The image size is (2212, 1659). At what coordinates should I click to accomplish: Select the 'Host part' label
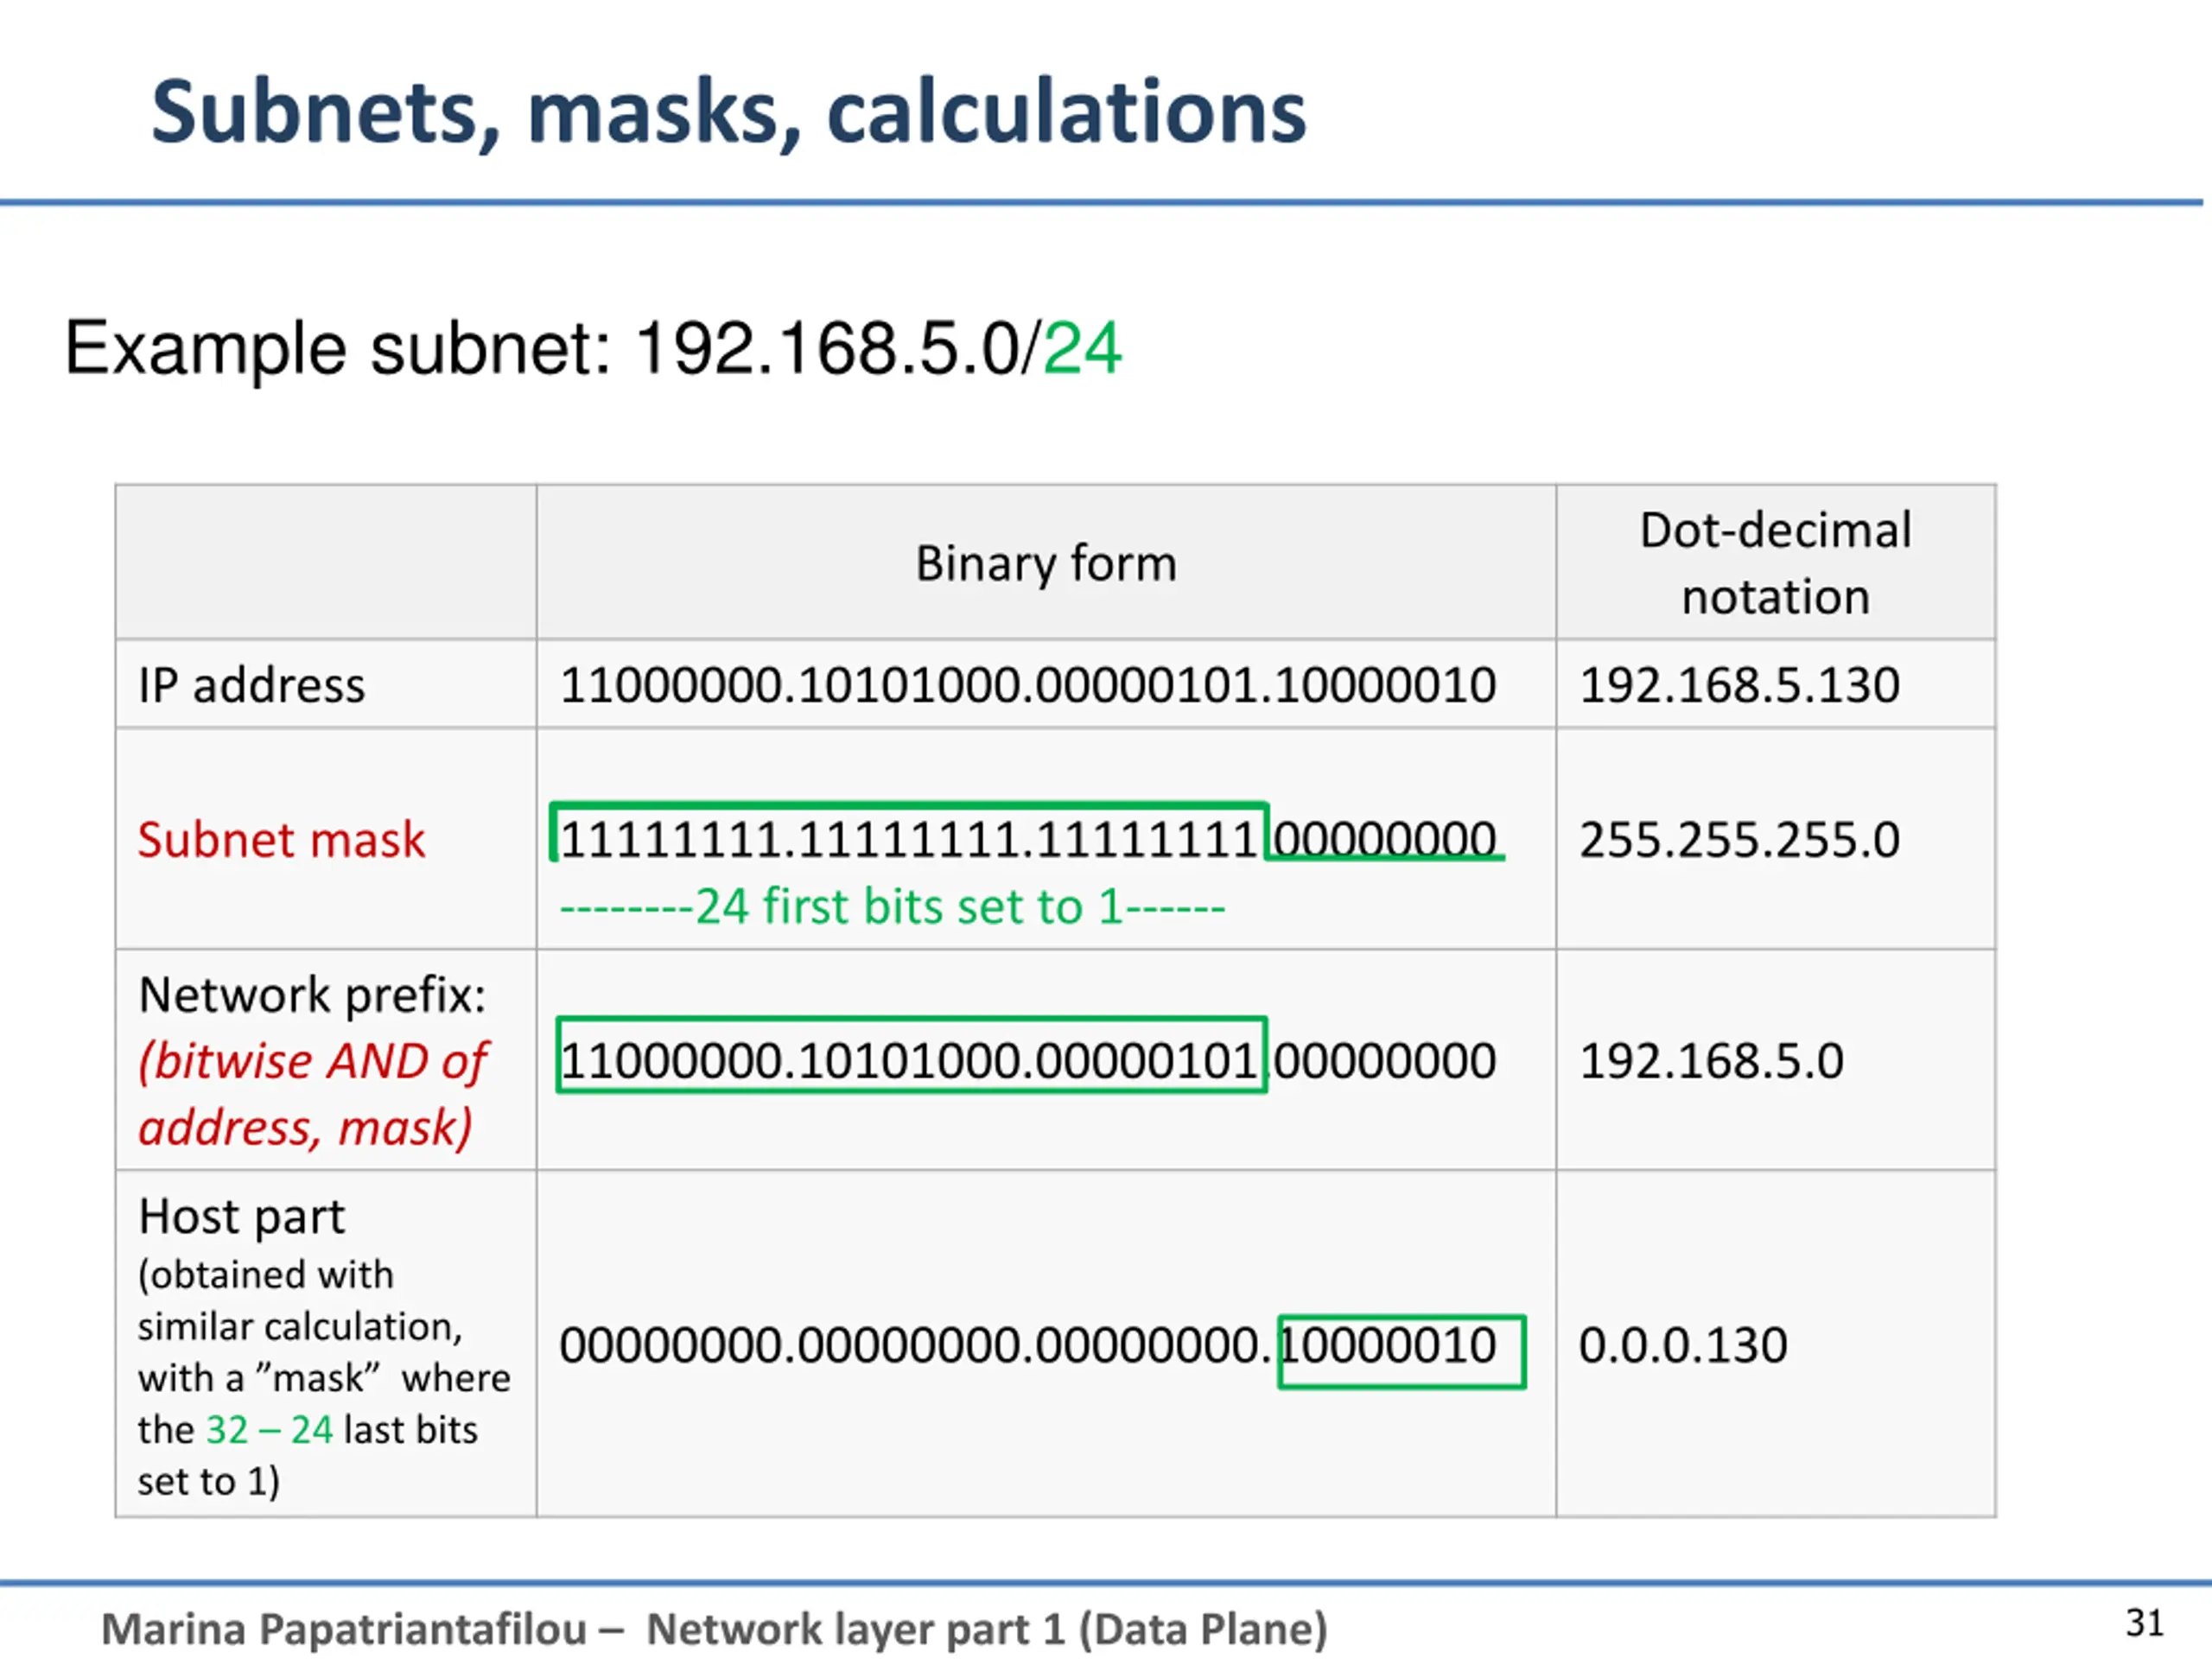(241, 1217)
